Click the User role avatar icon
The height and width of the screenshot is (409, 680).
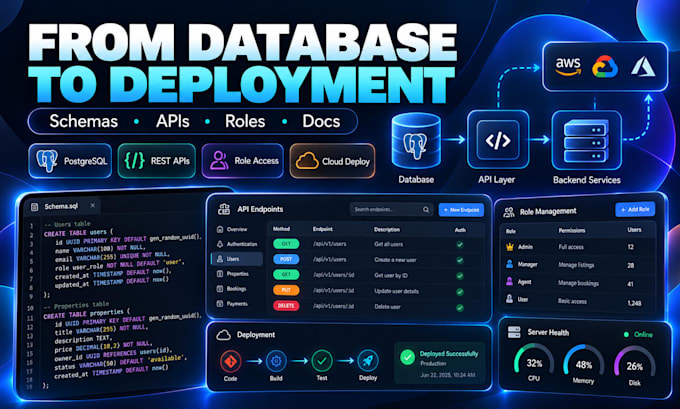click(510, 299)
